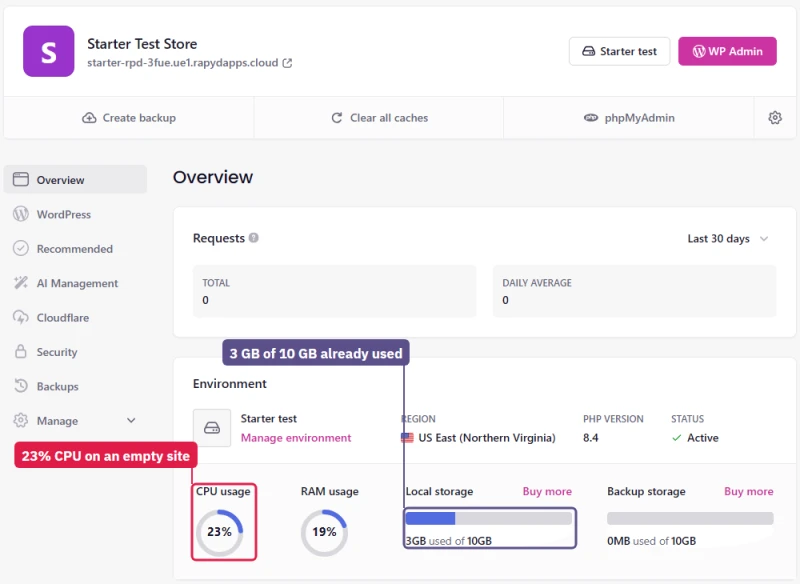This screenshot has height=584, width=800.
Task: Click the Starter test environment button
Action: click(619, 51)
